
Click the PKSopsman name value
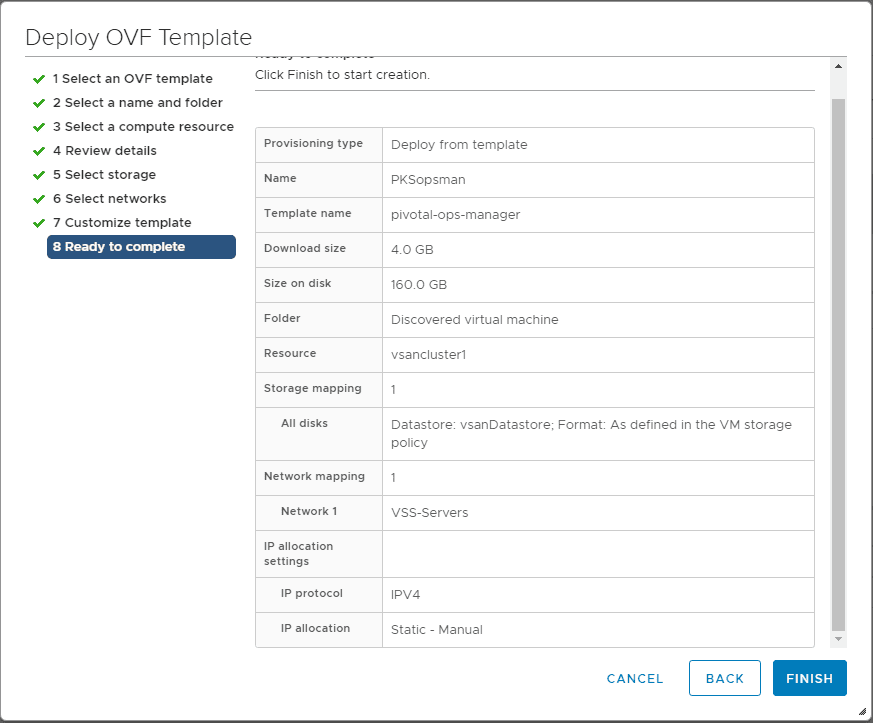pos(428,180)
